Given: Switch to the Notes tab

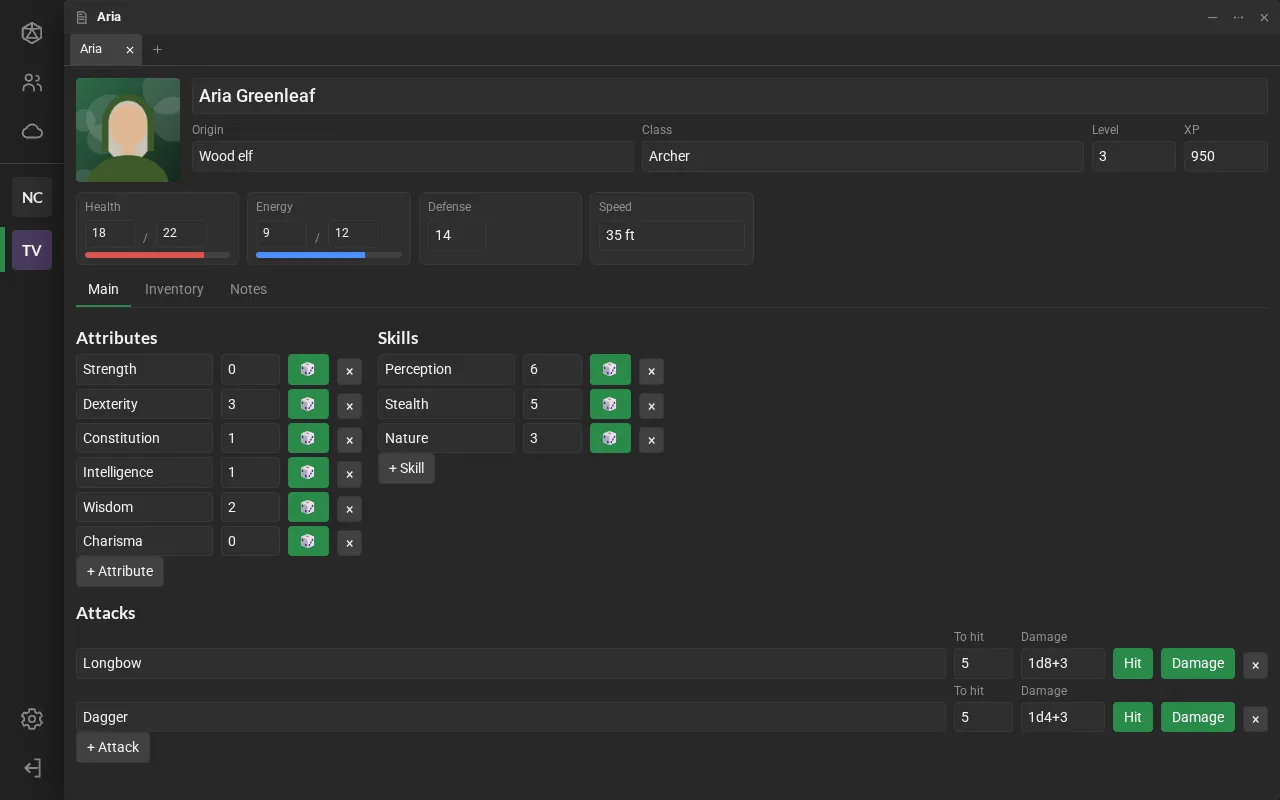Looking at the screenshot, I should click(x=248, y=290).
